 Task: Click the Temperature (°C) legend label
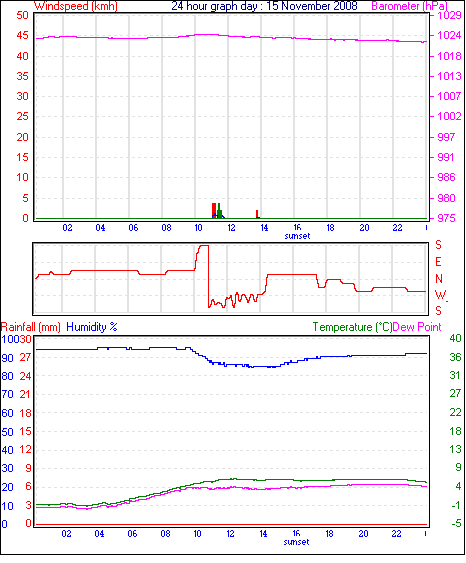(x=352, y=327)
